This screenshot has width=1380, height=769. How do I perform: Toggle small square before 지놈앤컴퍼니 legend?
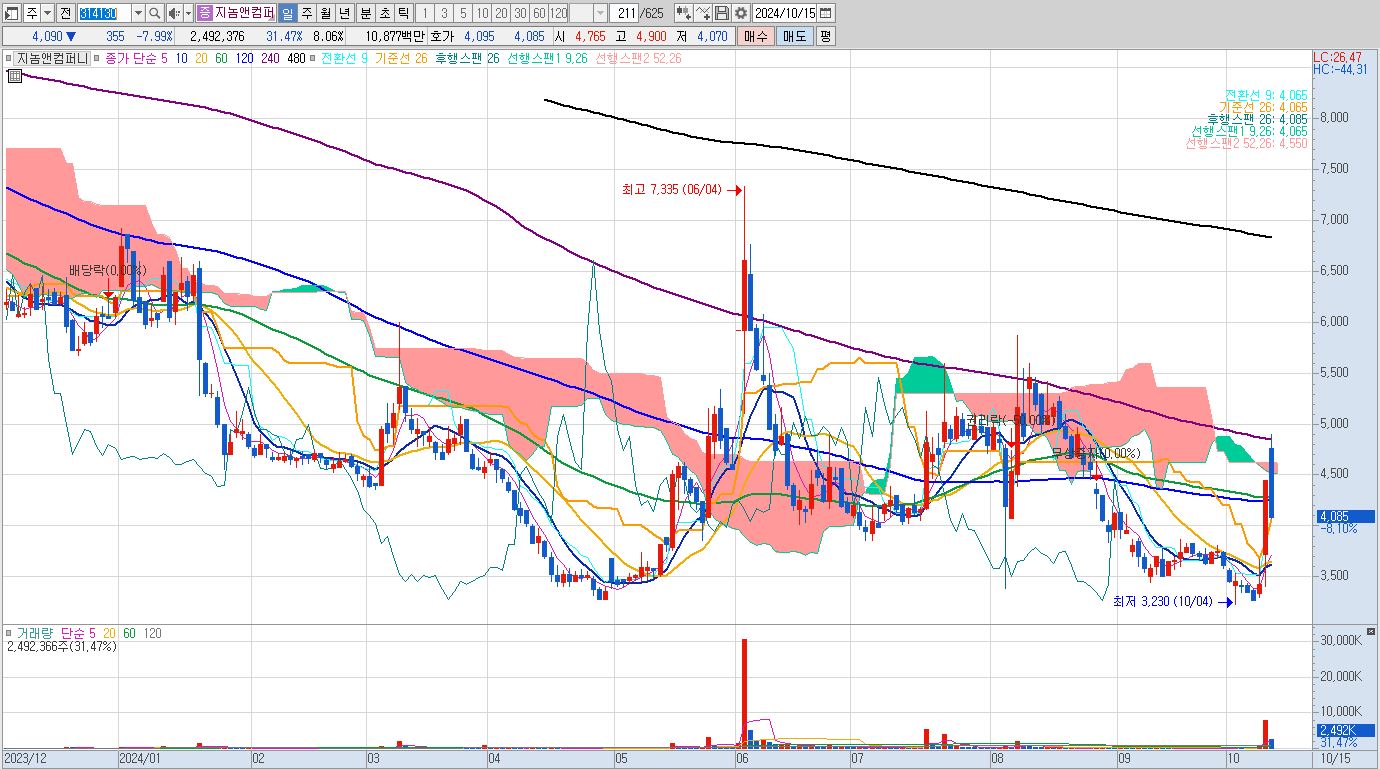tap(9, 58)
